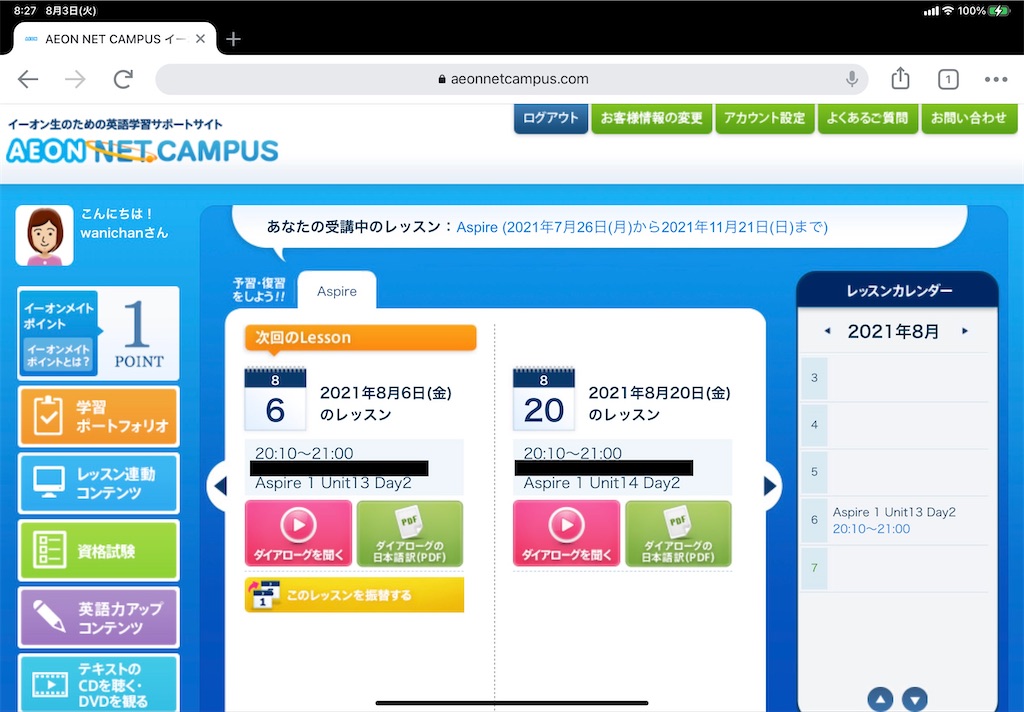Open 学習ポートフォリオ sidebar item
Screen dimensions: 1024x712
pos(99,417)
